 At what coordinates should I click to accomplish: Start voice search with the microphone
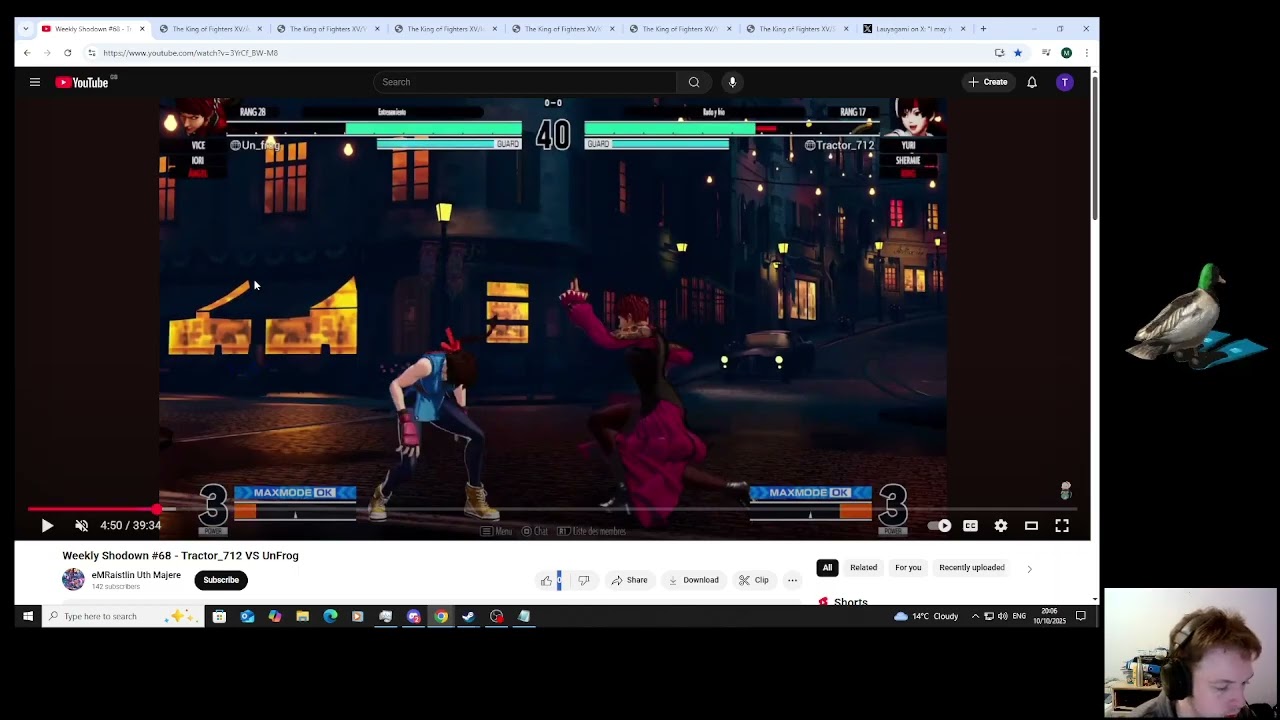point(732,82)
